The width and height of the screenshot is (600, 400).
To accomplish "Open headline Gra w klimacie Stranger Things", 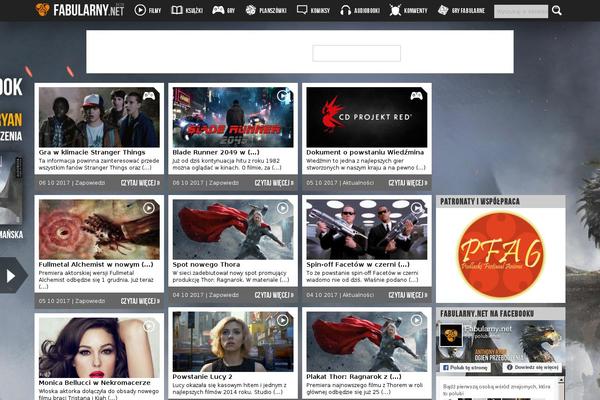I will pos(92,152).
